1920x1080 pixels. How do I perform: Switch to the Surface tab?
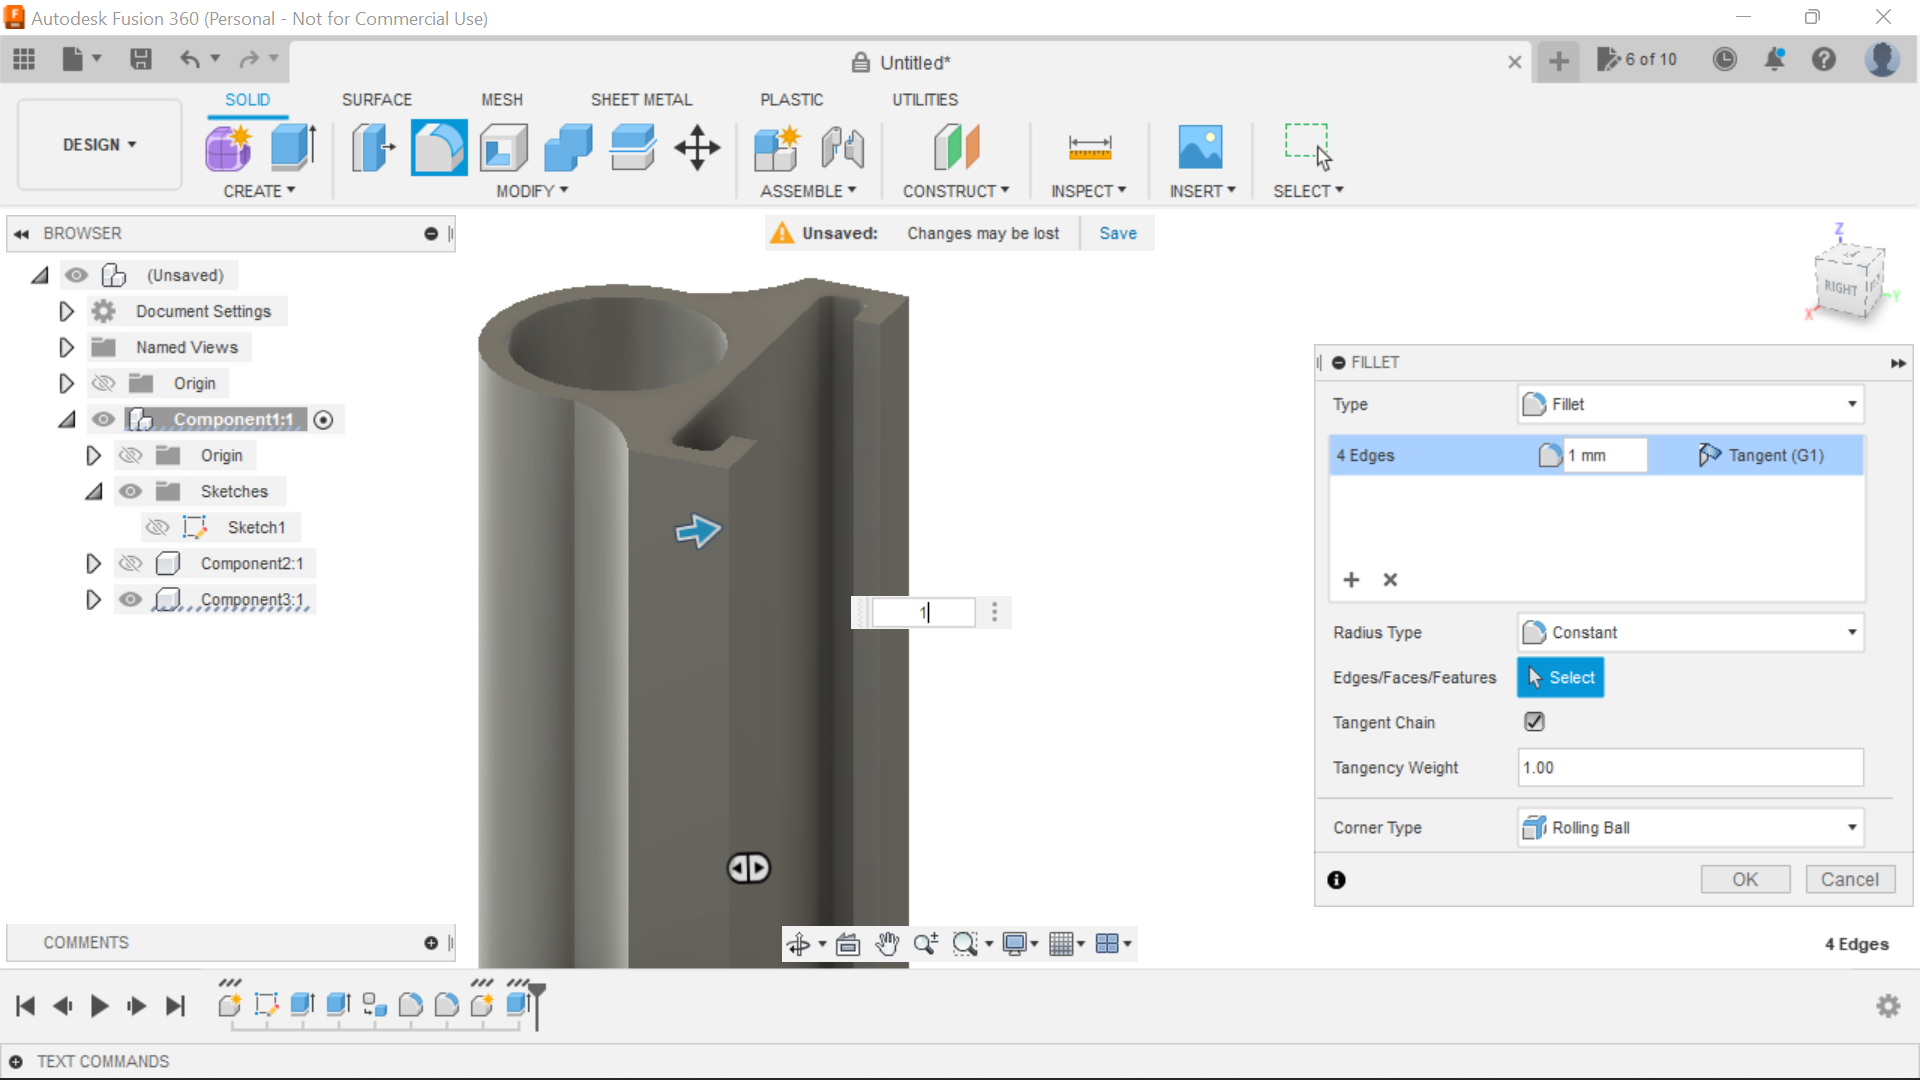click(x=377, y=99)
